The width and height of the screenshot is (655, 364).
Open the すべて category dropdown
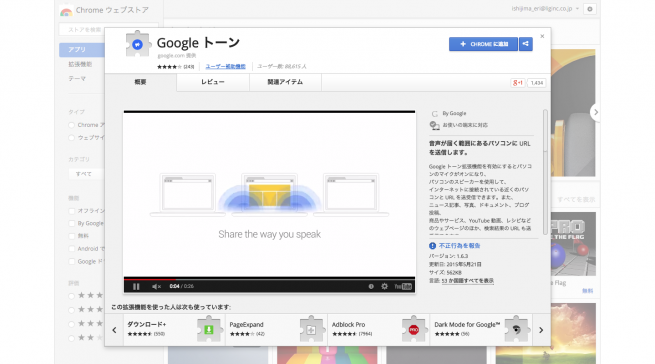coord(86,174)
